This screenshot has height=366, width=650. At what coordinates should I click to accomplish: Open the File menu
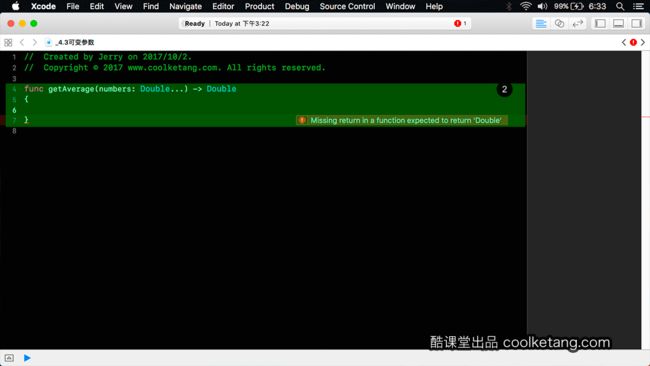click(x=73, y=6)
